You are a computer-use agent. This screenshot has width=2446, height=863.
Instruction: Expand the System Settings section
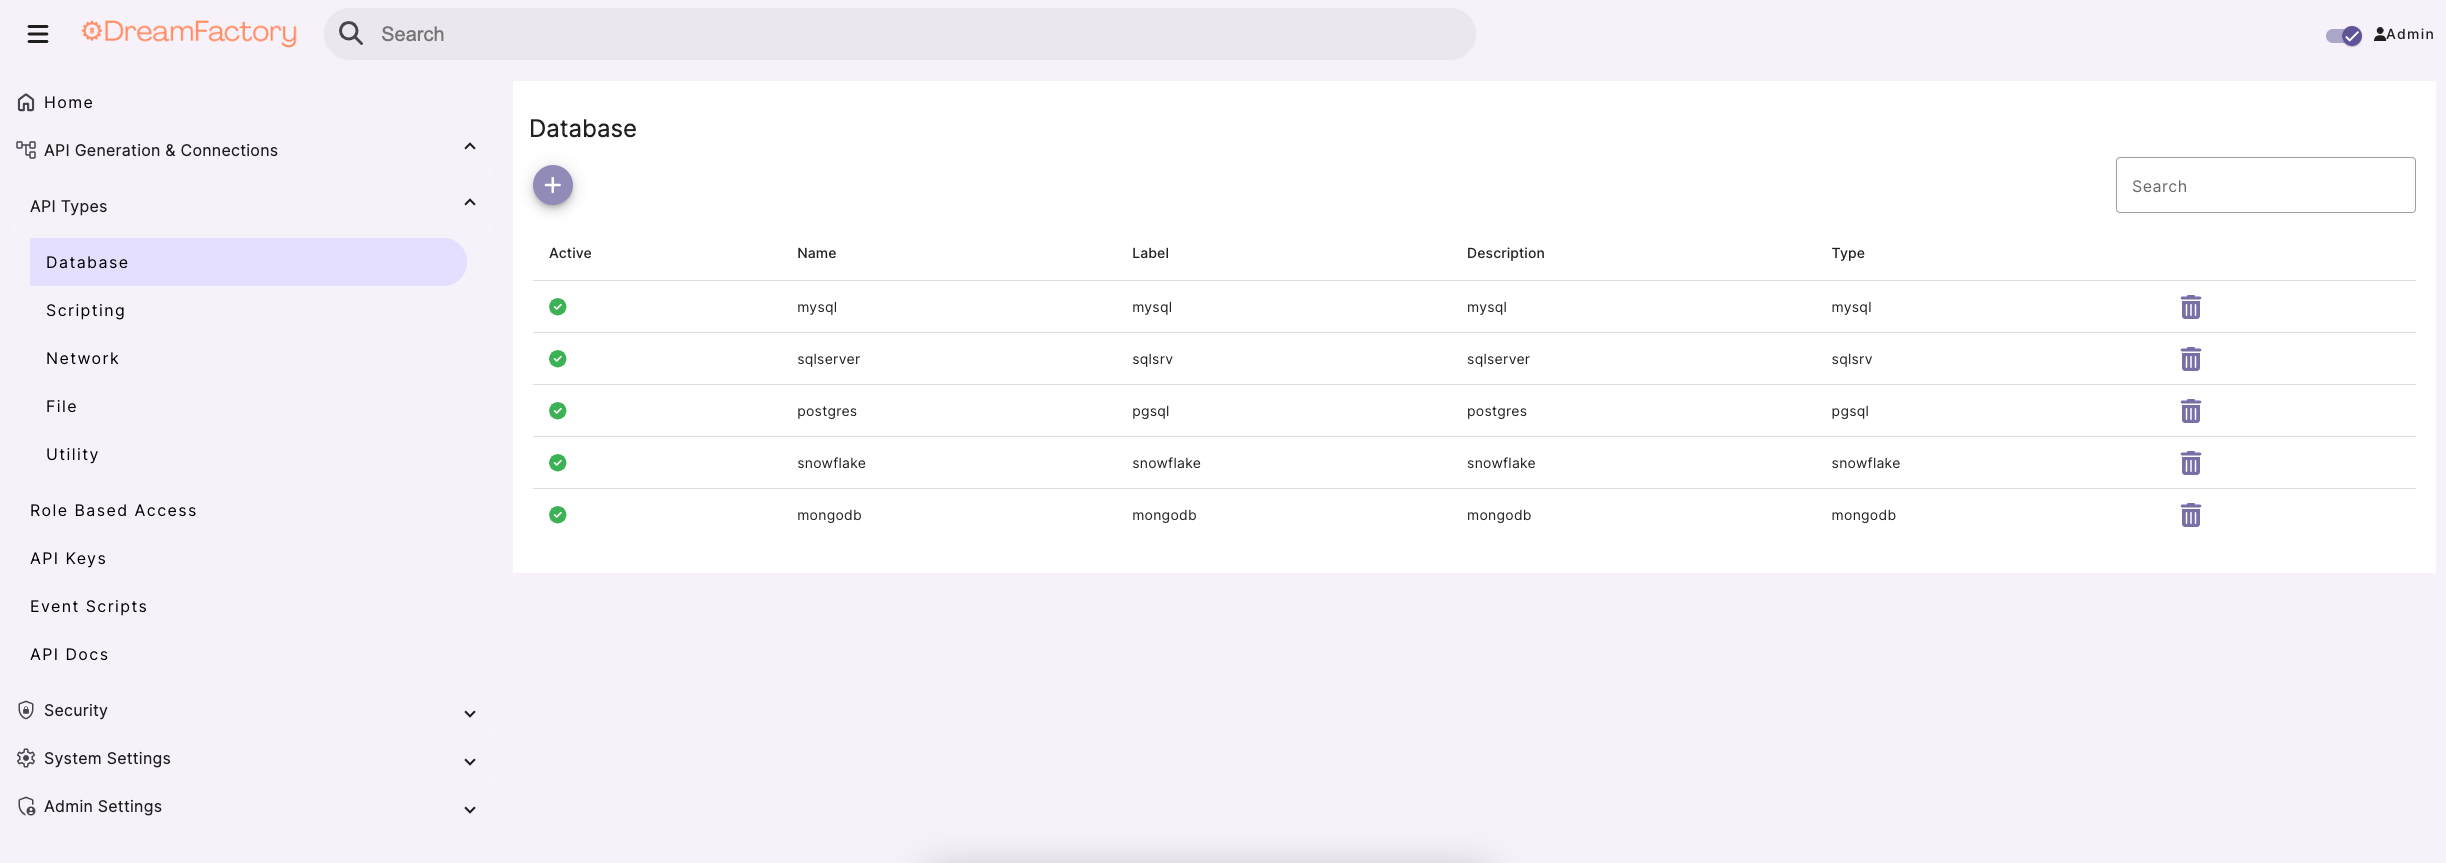[469, 761]
